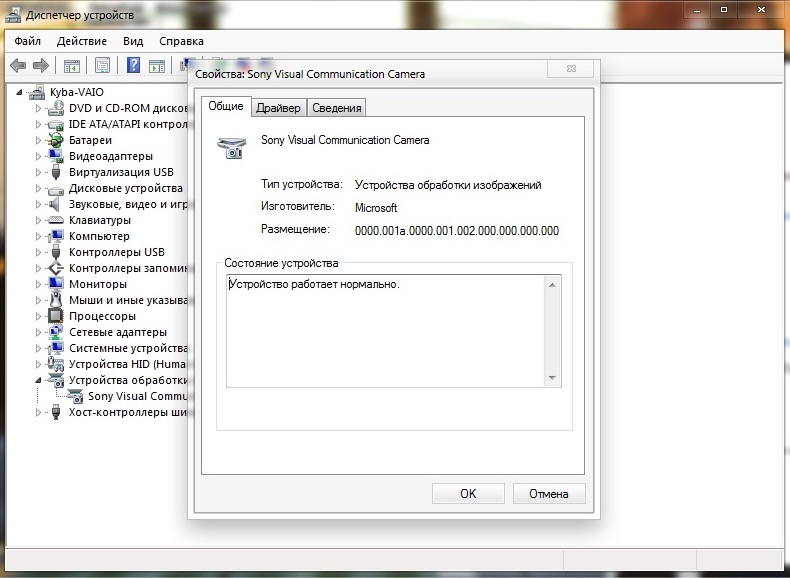Click the Хост-контроллеры bus icon

click(56, 412)
